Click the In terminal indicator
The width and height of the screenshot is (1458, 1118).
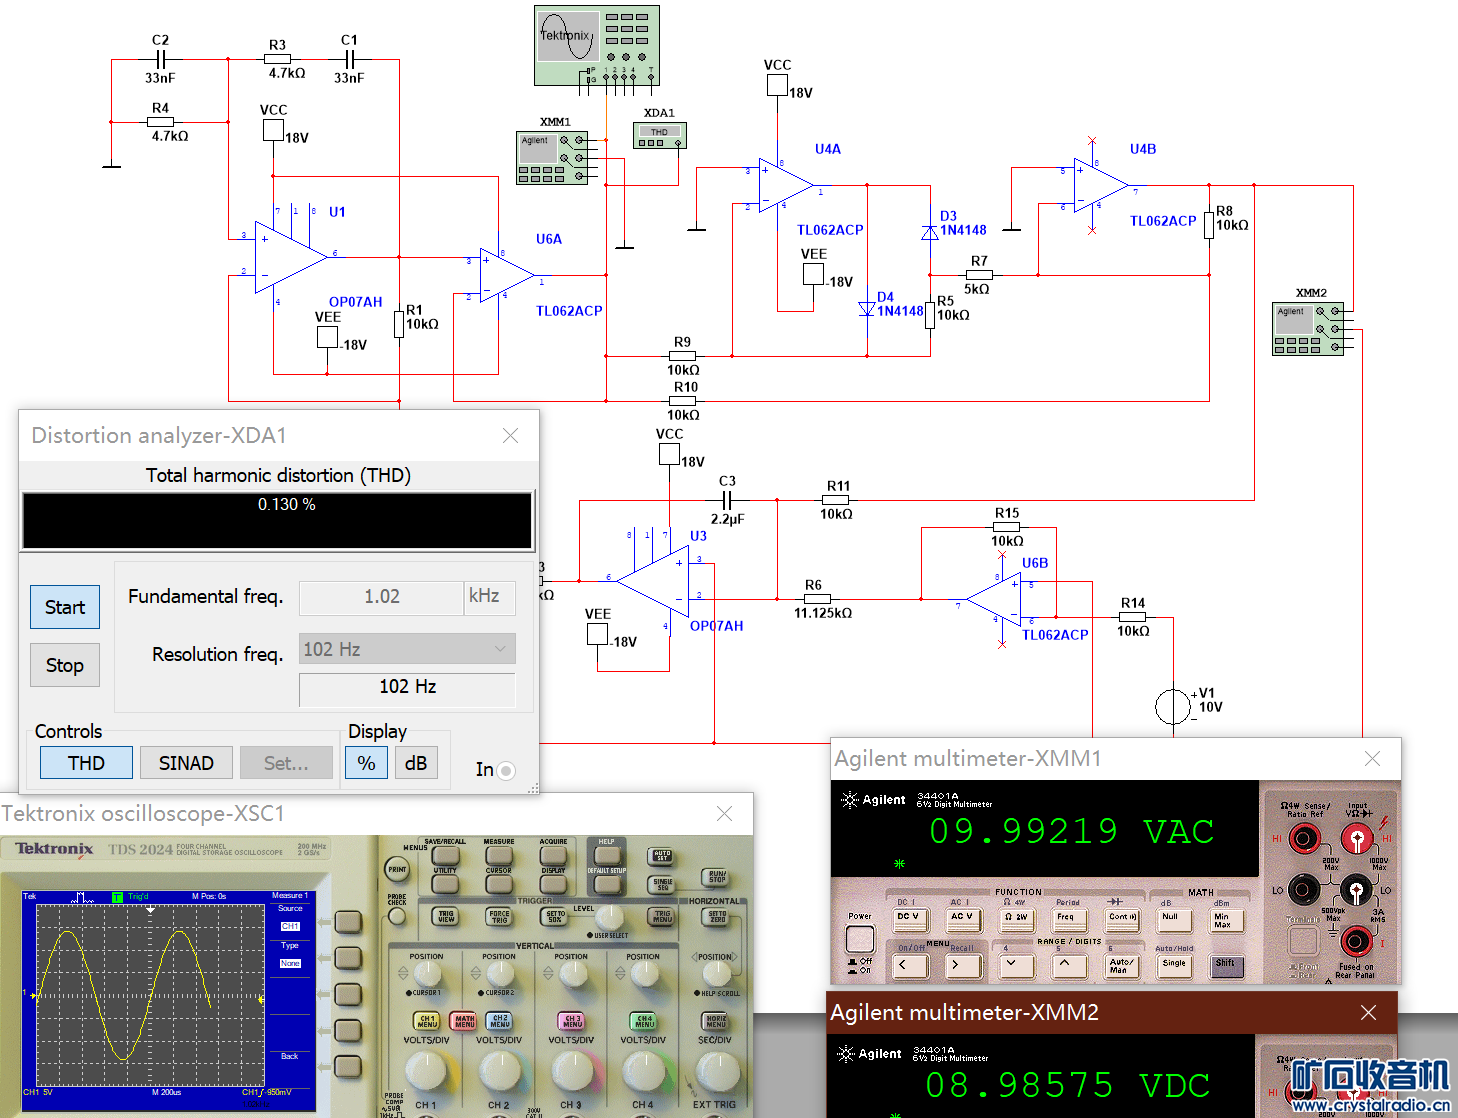tap(506, 770)
